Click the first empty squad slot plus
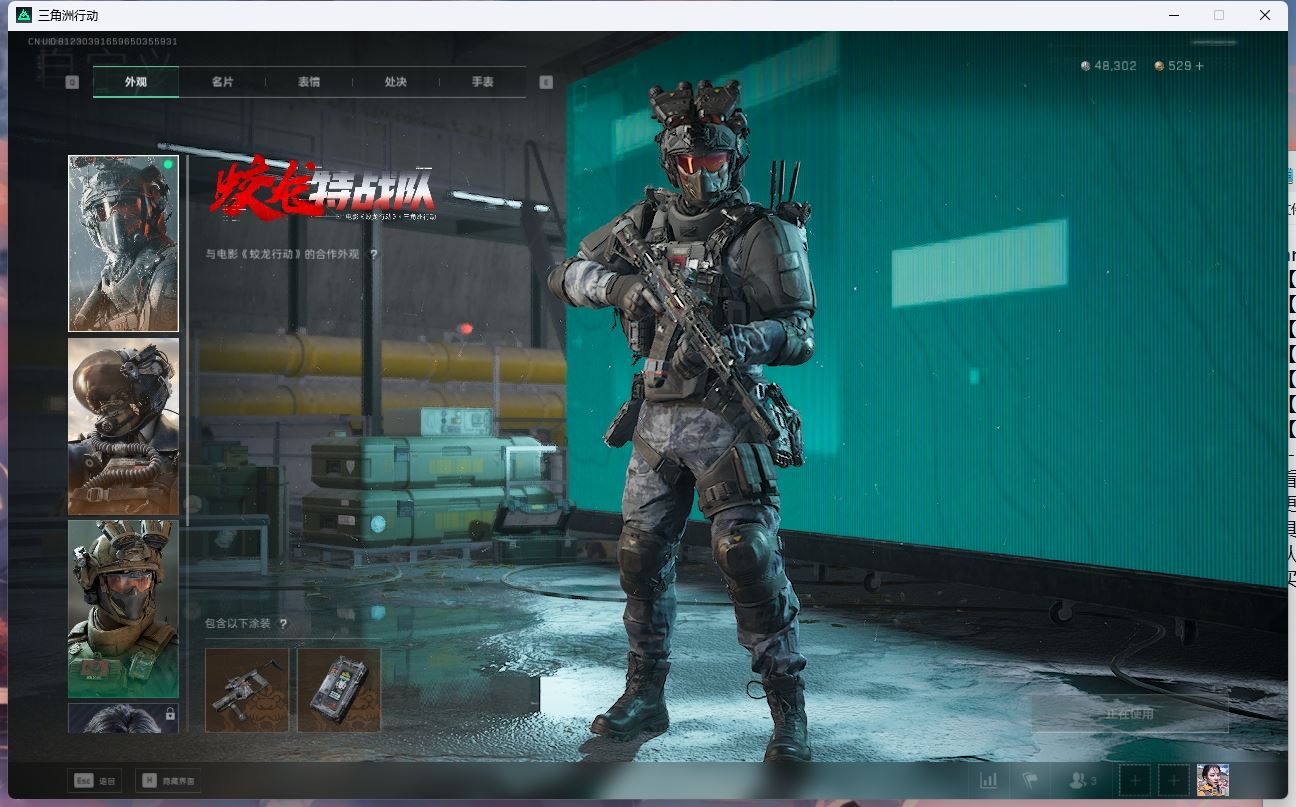The height and width of the screenshot is (807, 1296). click(x=1135, y=780)
